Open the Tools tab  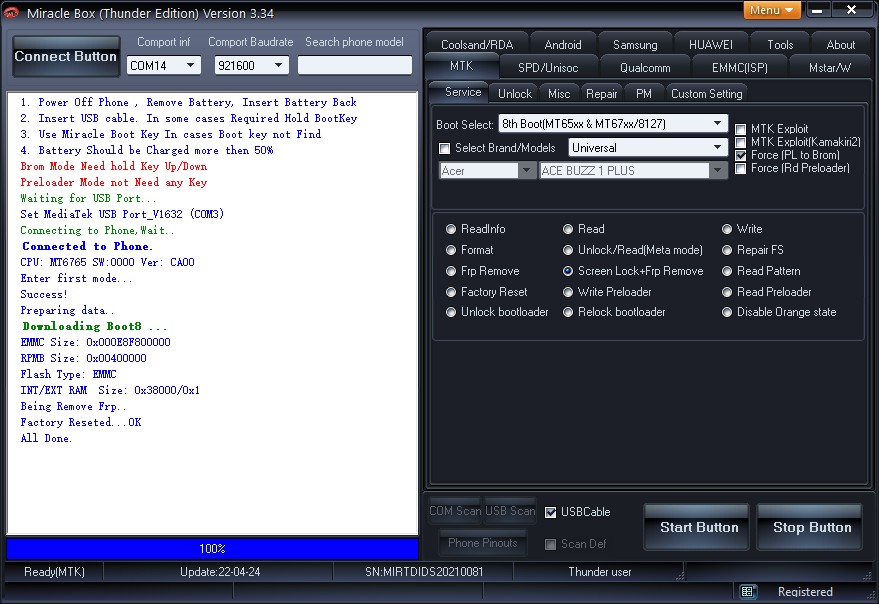pyautogui.click(x=780, y=44)
